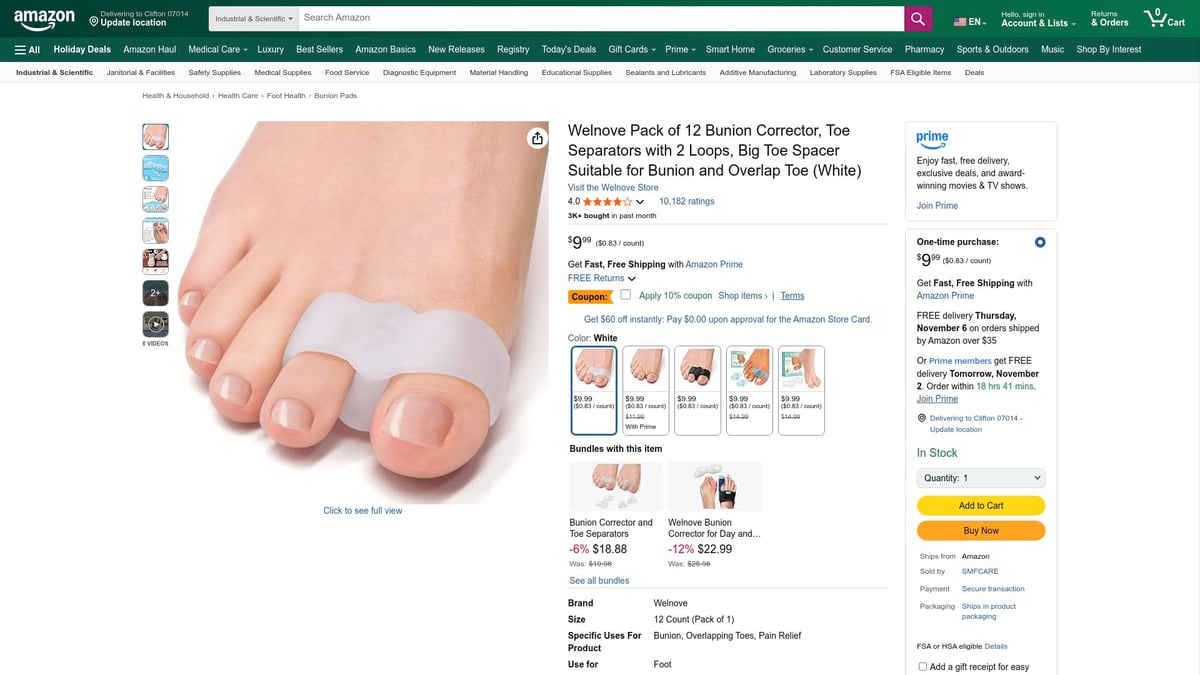Expand the FREE Returns details
The image size is (1200, 675).
(600, 278)
